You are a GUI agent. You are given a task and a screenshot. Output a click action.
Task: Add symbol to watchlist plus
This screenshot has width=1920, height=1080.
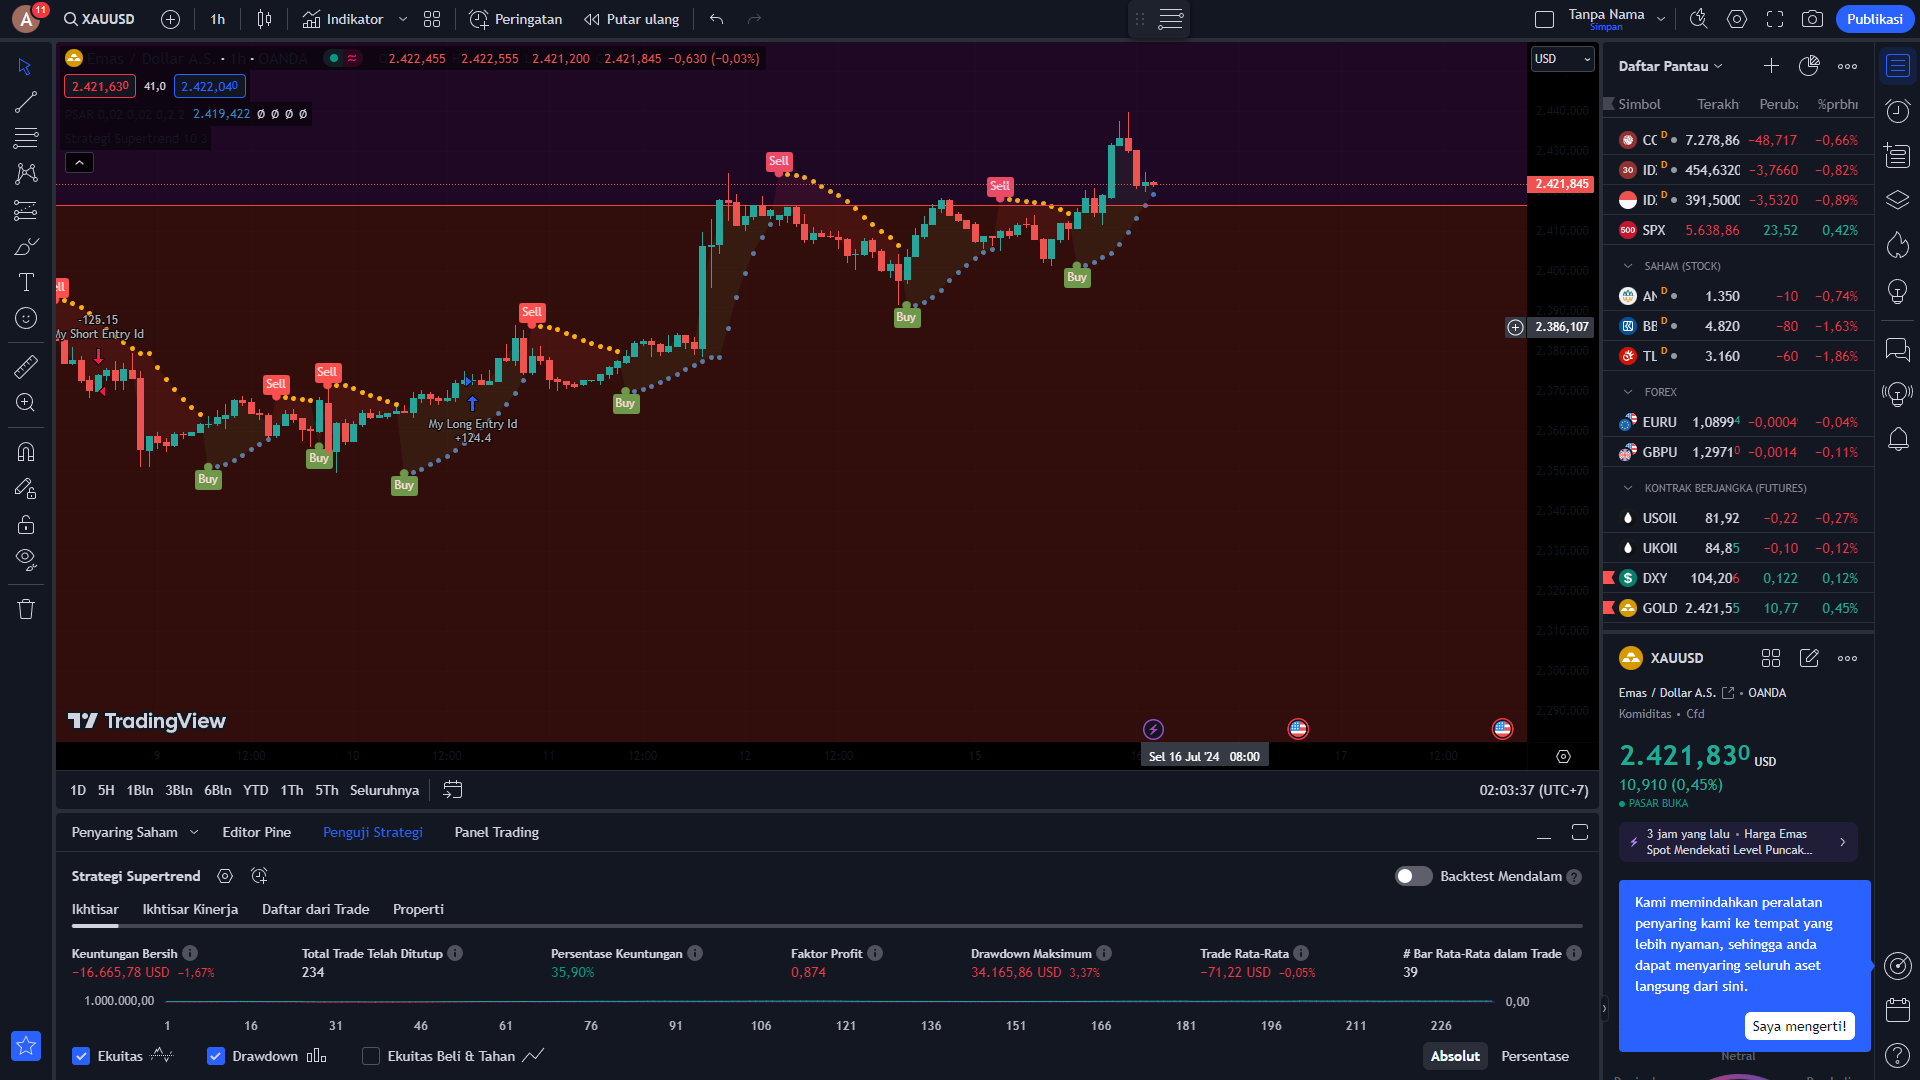point(1771,66)
